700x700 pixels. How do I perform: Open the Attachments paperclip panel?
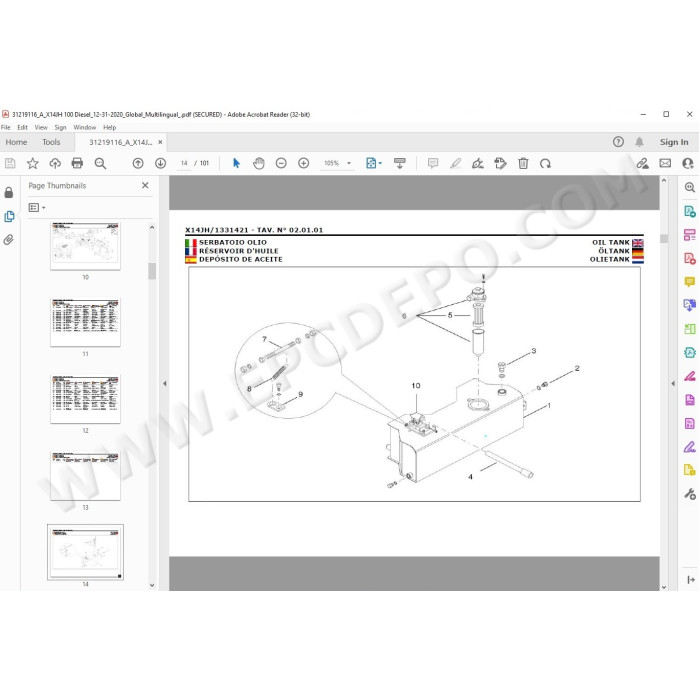[8, 240]
